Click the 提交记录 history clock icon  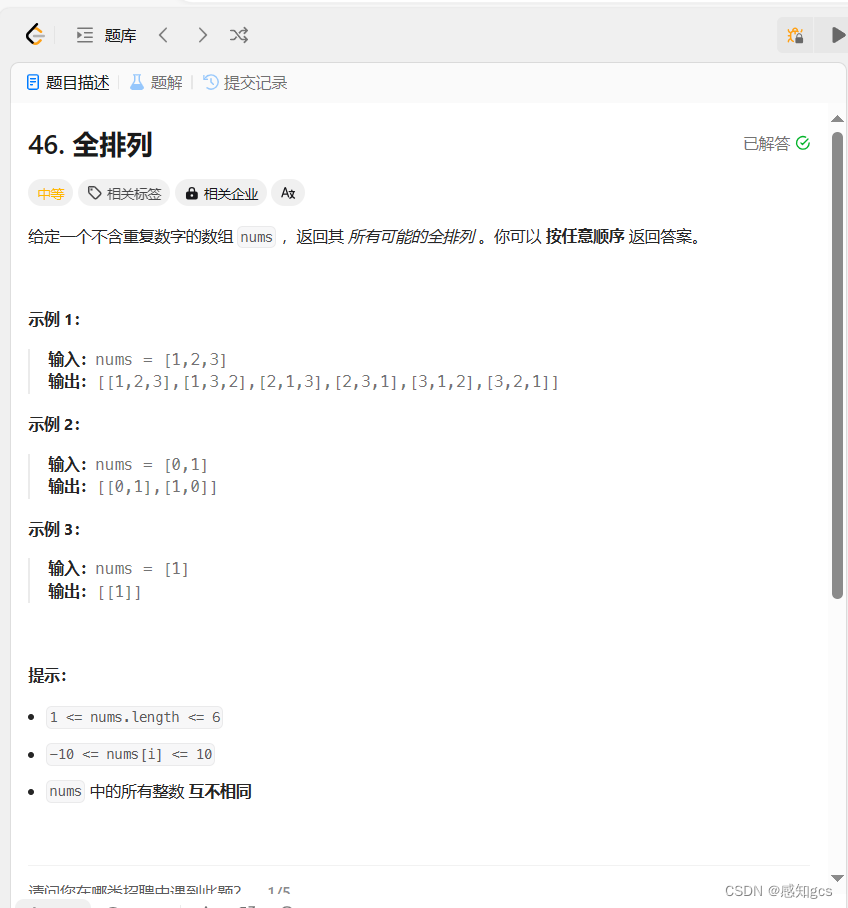[x=211, y=82]
